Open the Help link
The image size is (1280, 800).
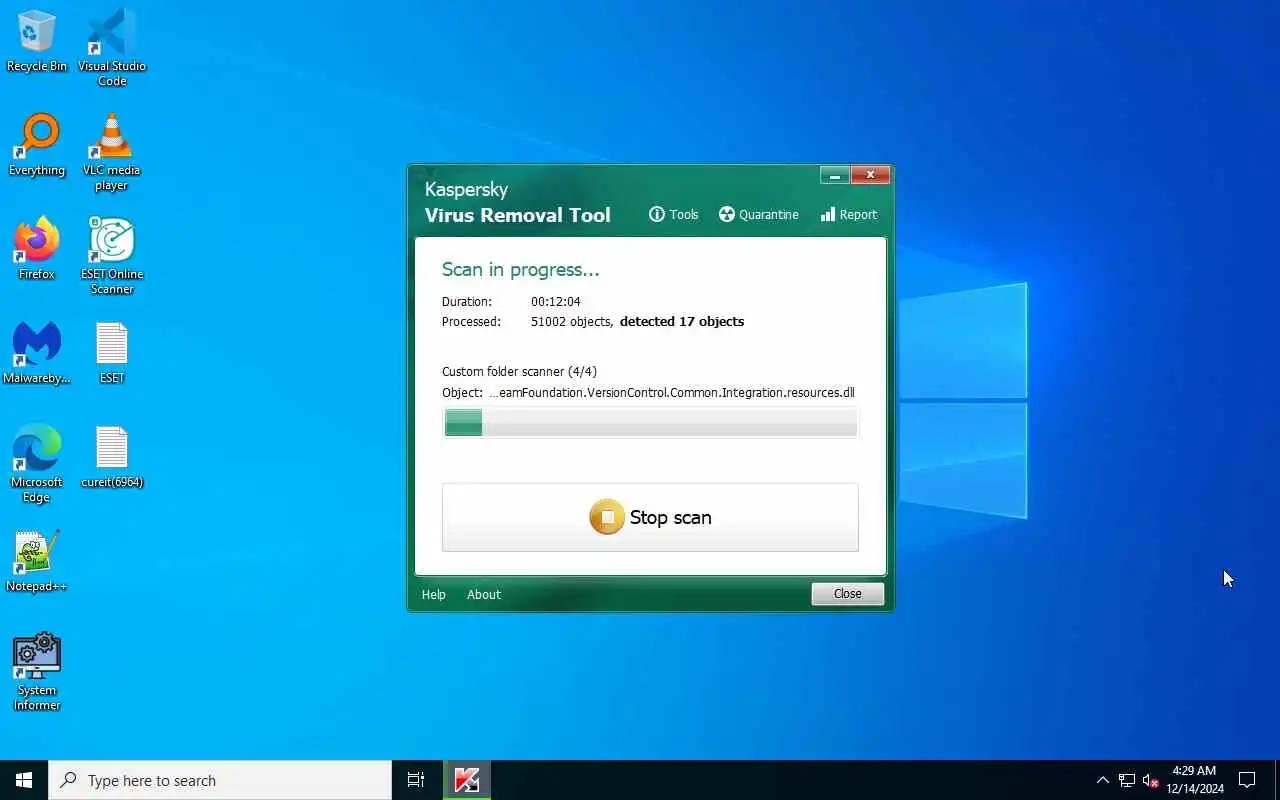(434, 594)
